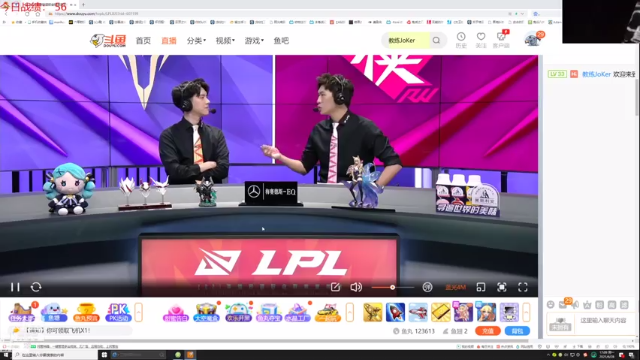
Task: Open the watch history clock icon
Action: pos(461,40)
